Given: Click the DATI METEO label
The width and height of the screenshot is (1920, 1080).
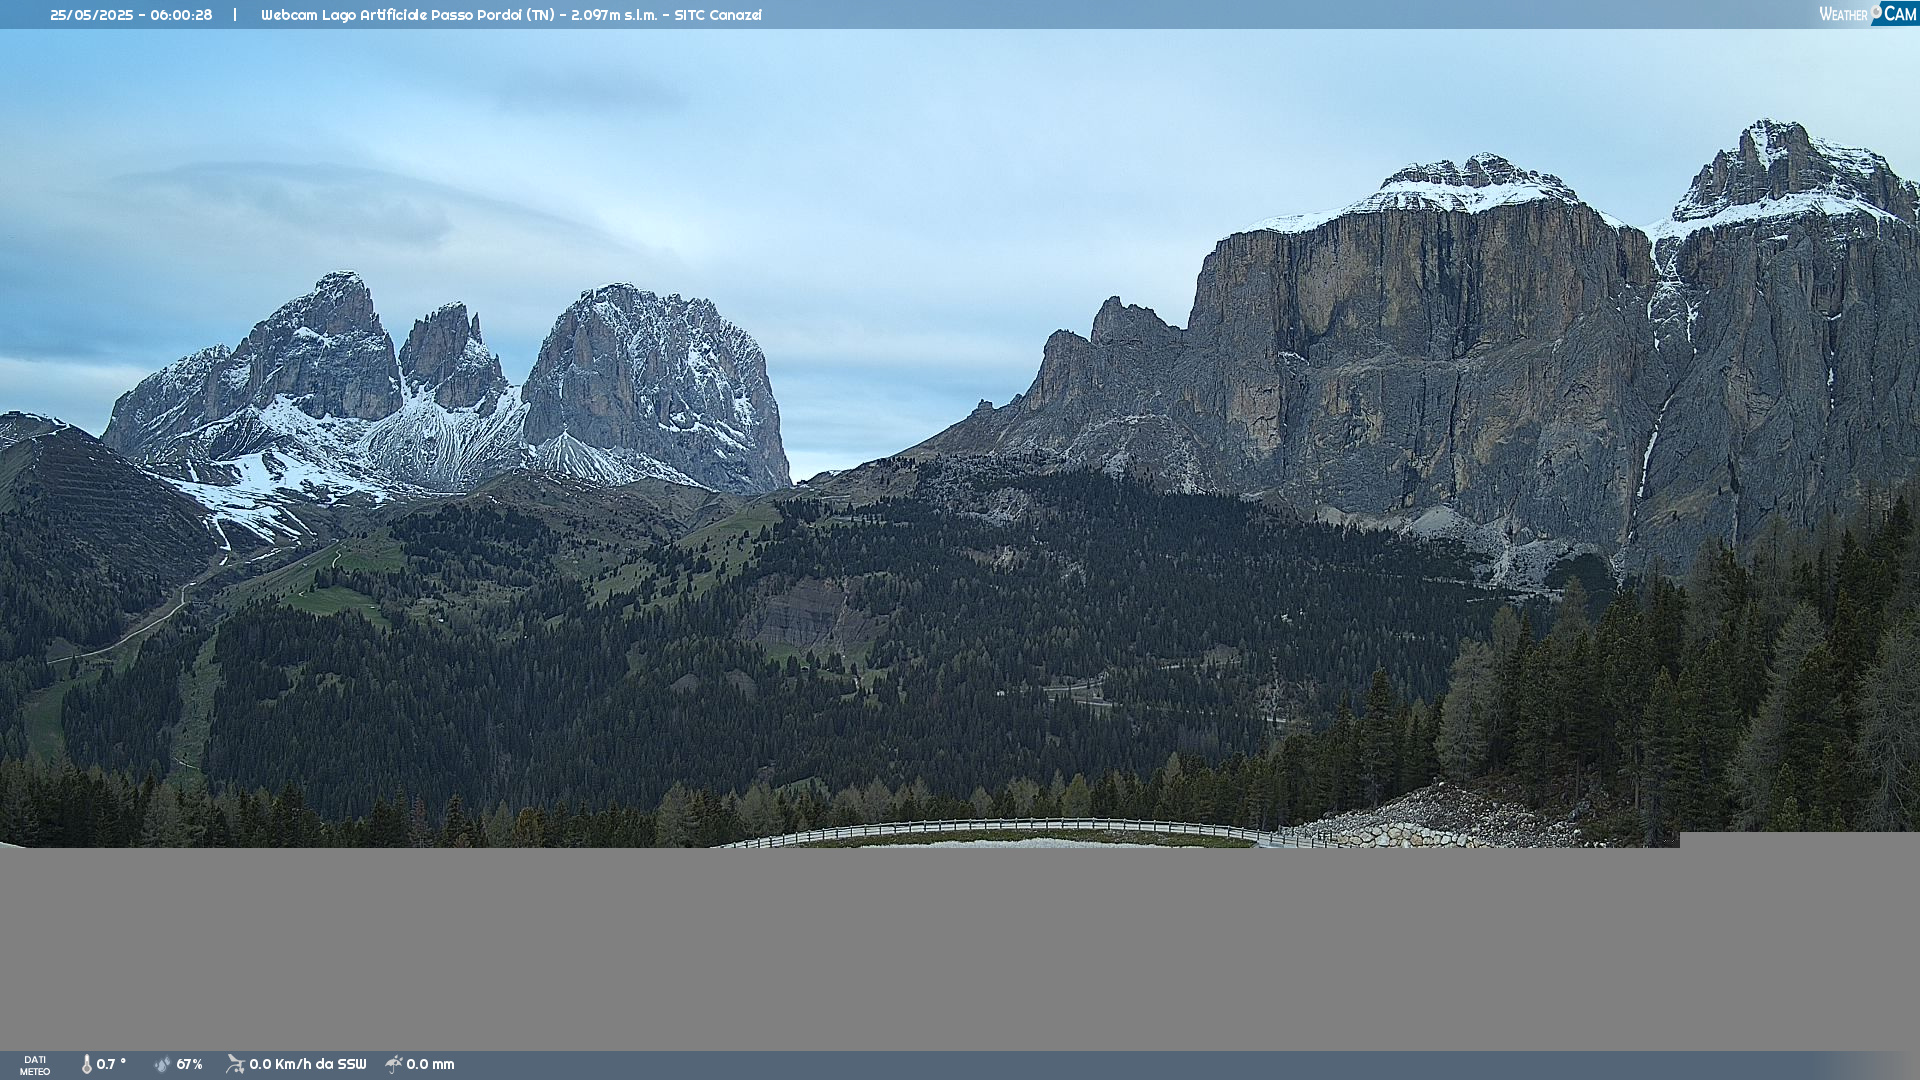Looking at the screenshot, I should click(35, 1065).
